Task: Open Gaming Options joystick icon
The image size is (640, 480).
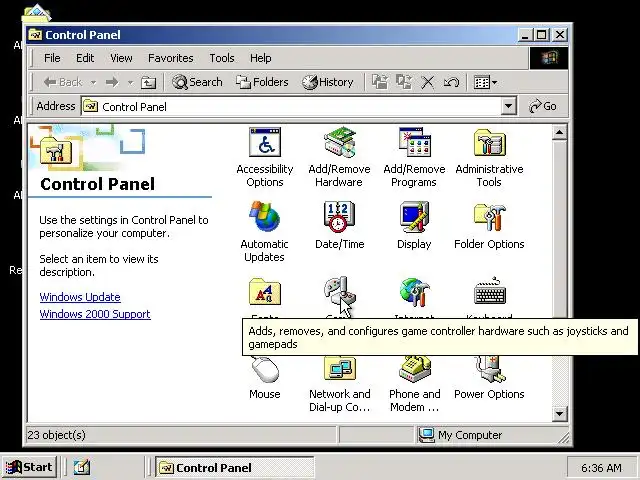Action: tap(339, 291)
